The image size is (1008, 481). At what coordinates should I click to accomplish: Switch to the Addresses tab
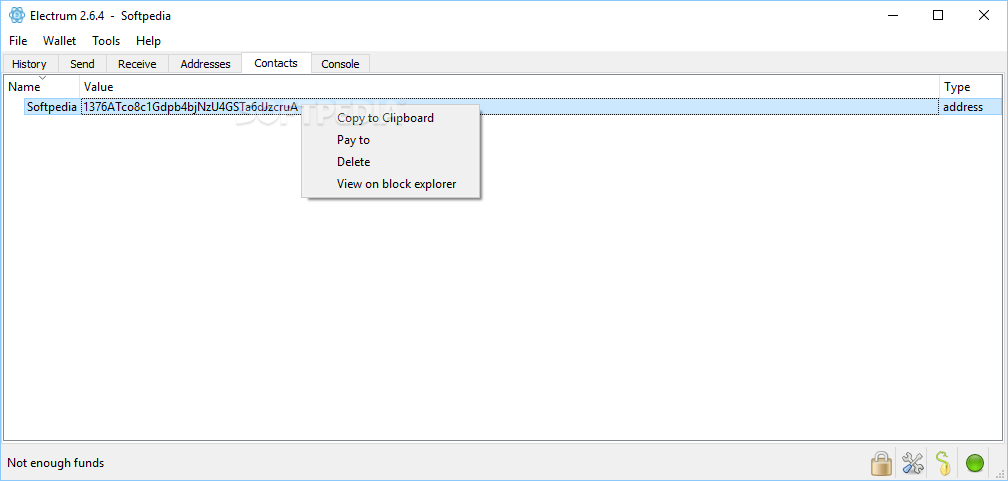click(x=205, y=64)
